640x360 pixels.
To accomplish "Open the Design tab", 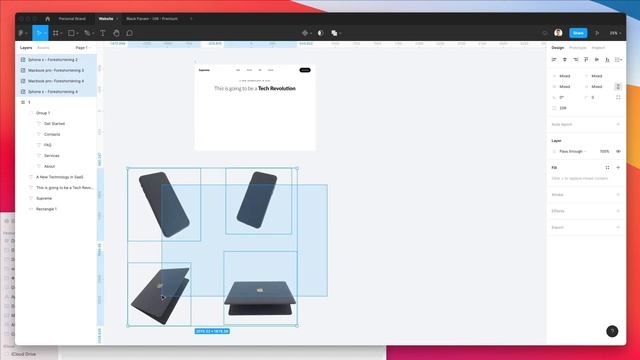I will click(558, 48).
